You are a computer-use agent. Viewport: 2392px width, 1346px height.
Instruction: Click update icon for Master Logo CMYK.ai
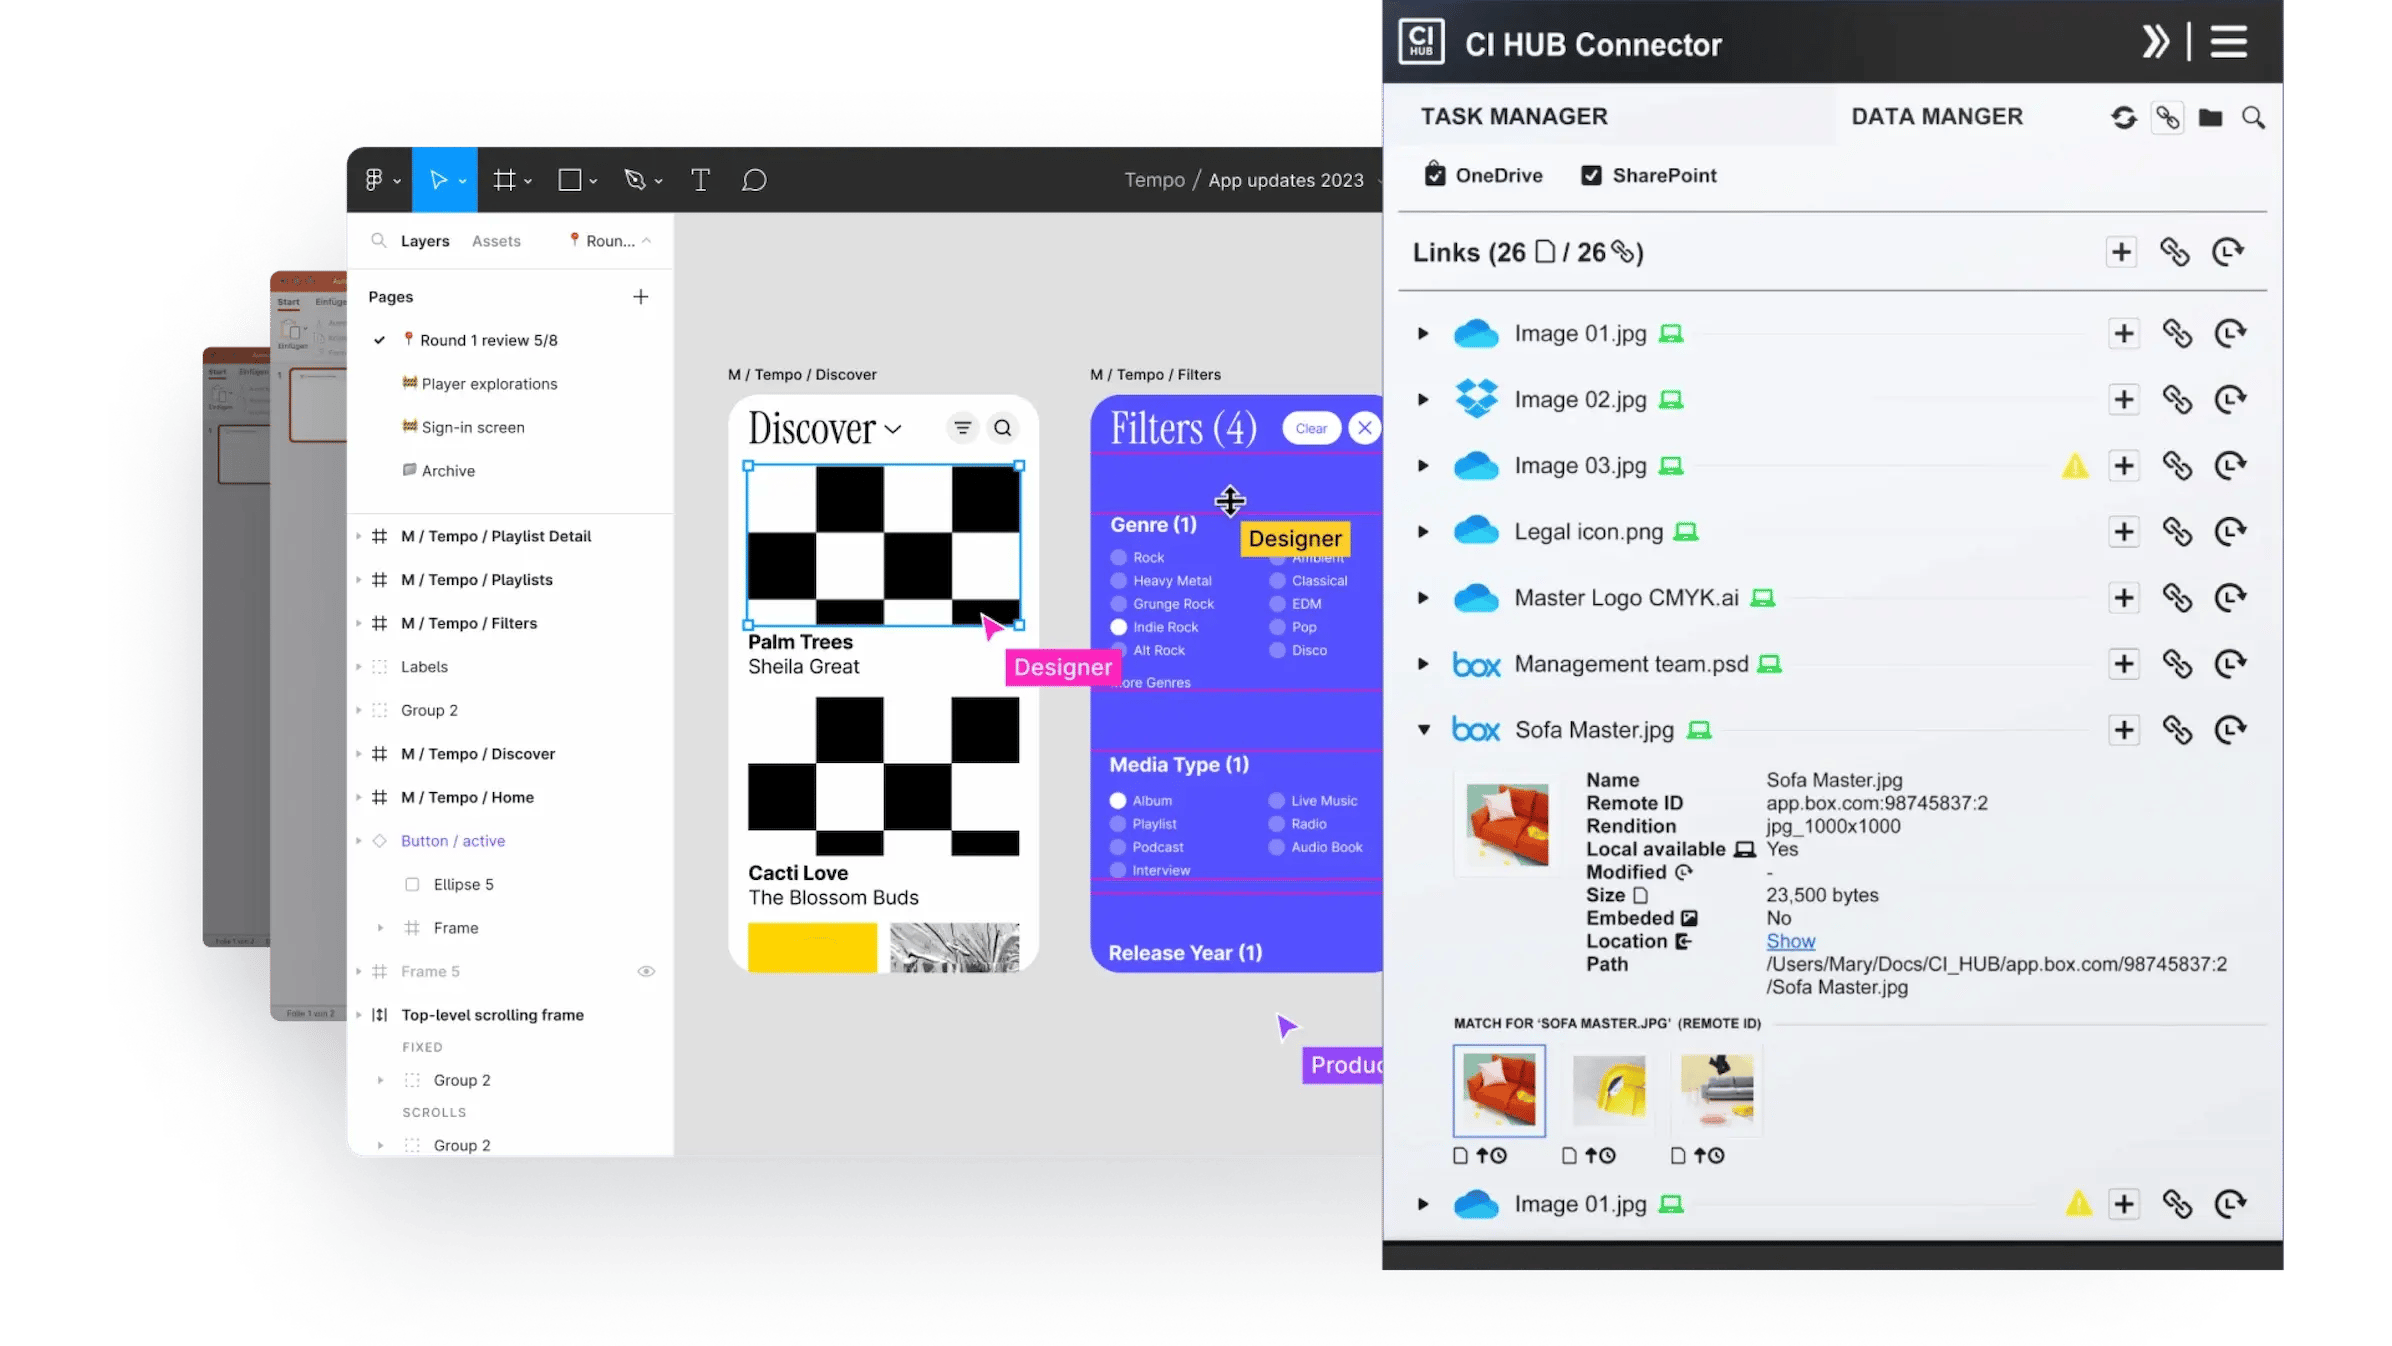(x=2230, y=598)
